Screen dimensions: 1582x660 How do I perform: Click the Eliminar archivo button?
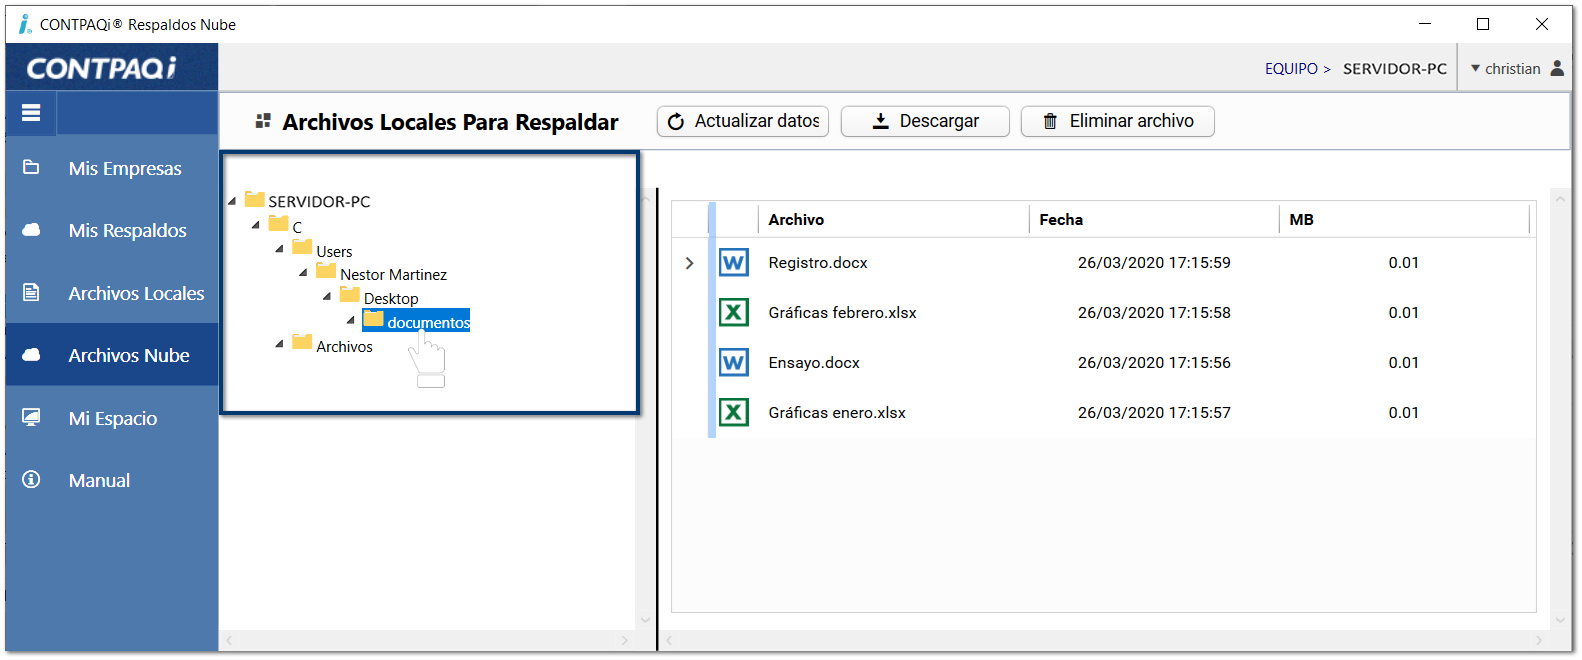pos(1117,121)
